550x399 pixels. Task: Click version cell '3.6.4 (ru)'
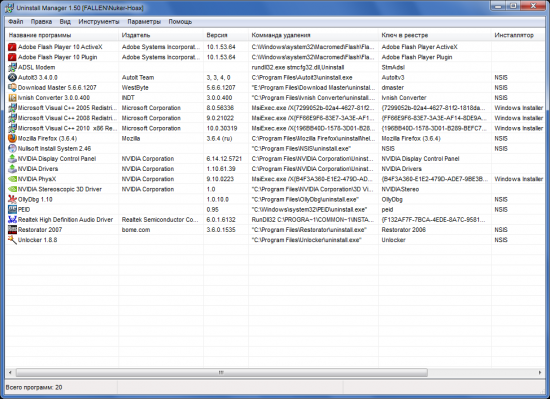click(219, 138)
